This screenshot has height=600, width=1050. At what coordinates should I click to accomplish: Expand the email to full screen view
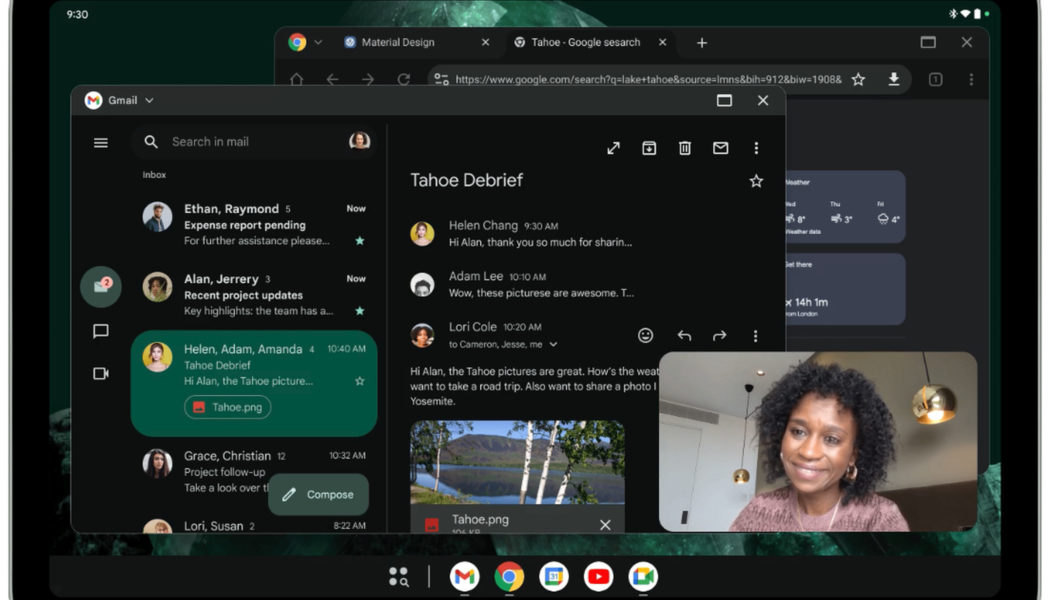click(x=613, y=147)
